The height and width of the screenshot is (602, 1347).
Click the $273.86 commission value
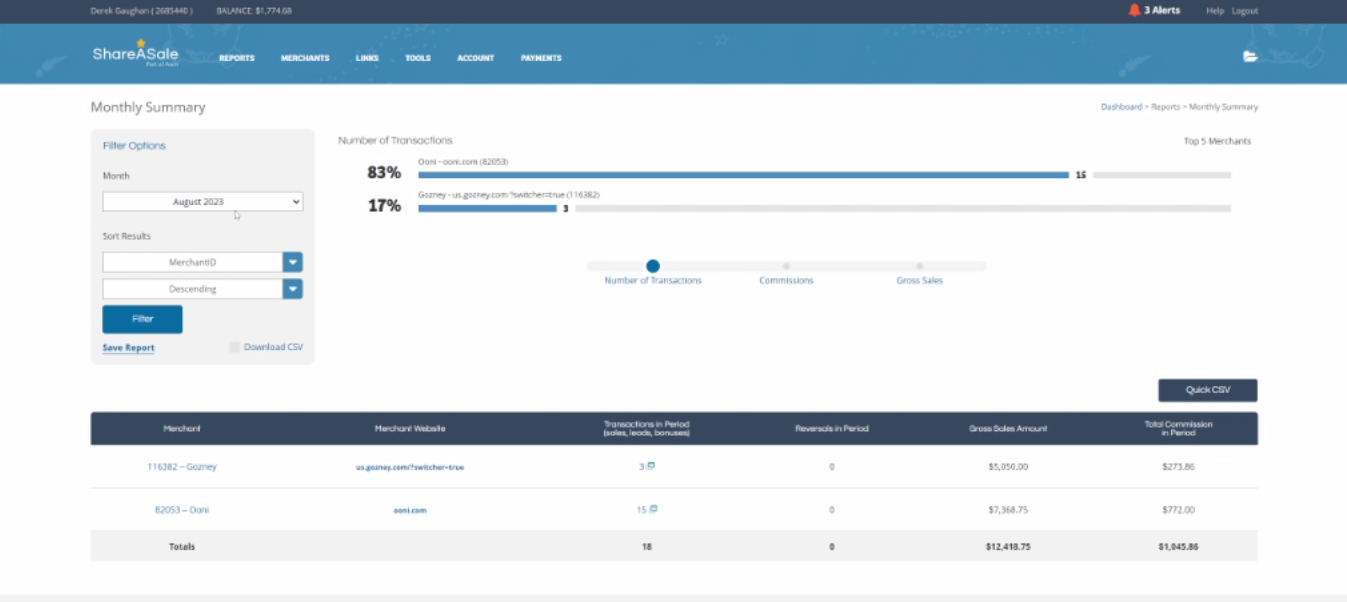(x=1179, y=467)
